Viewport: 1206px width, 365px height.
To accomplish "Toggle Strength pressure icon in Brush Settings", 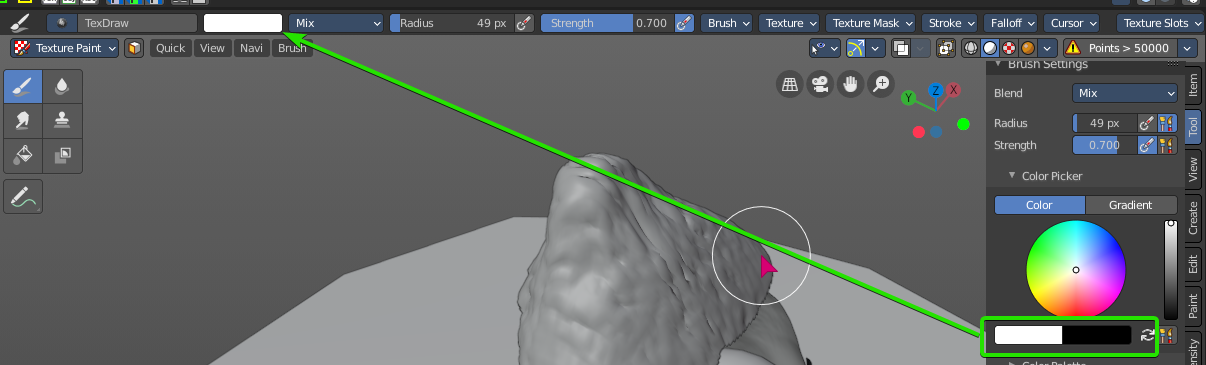I will pos(1147,145).
